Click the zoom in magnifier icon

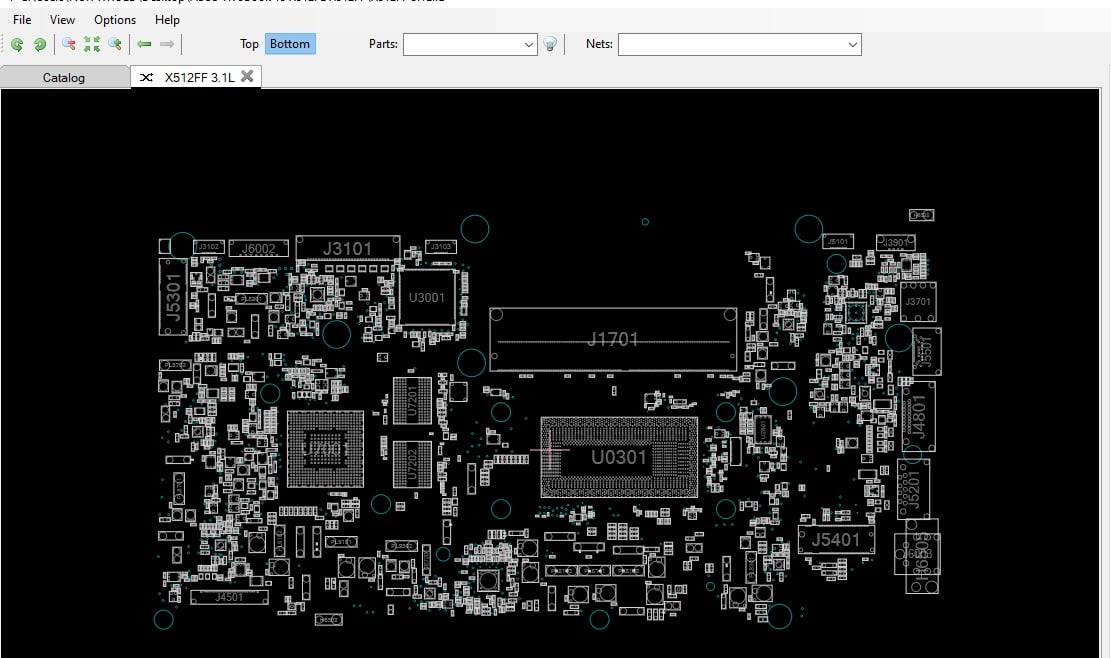click(x=116, y=44)
